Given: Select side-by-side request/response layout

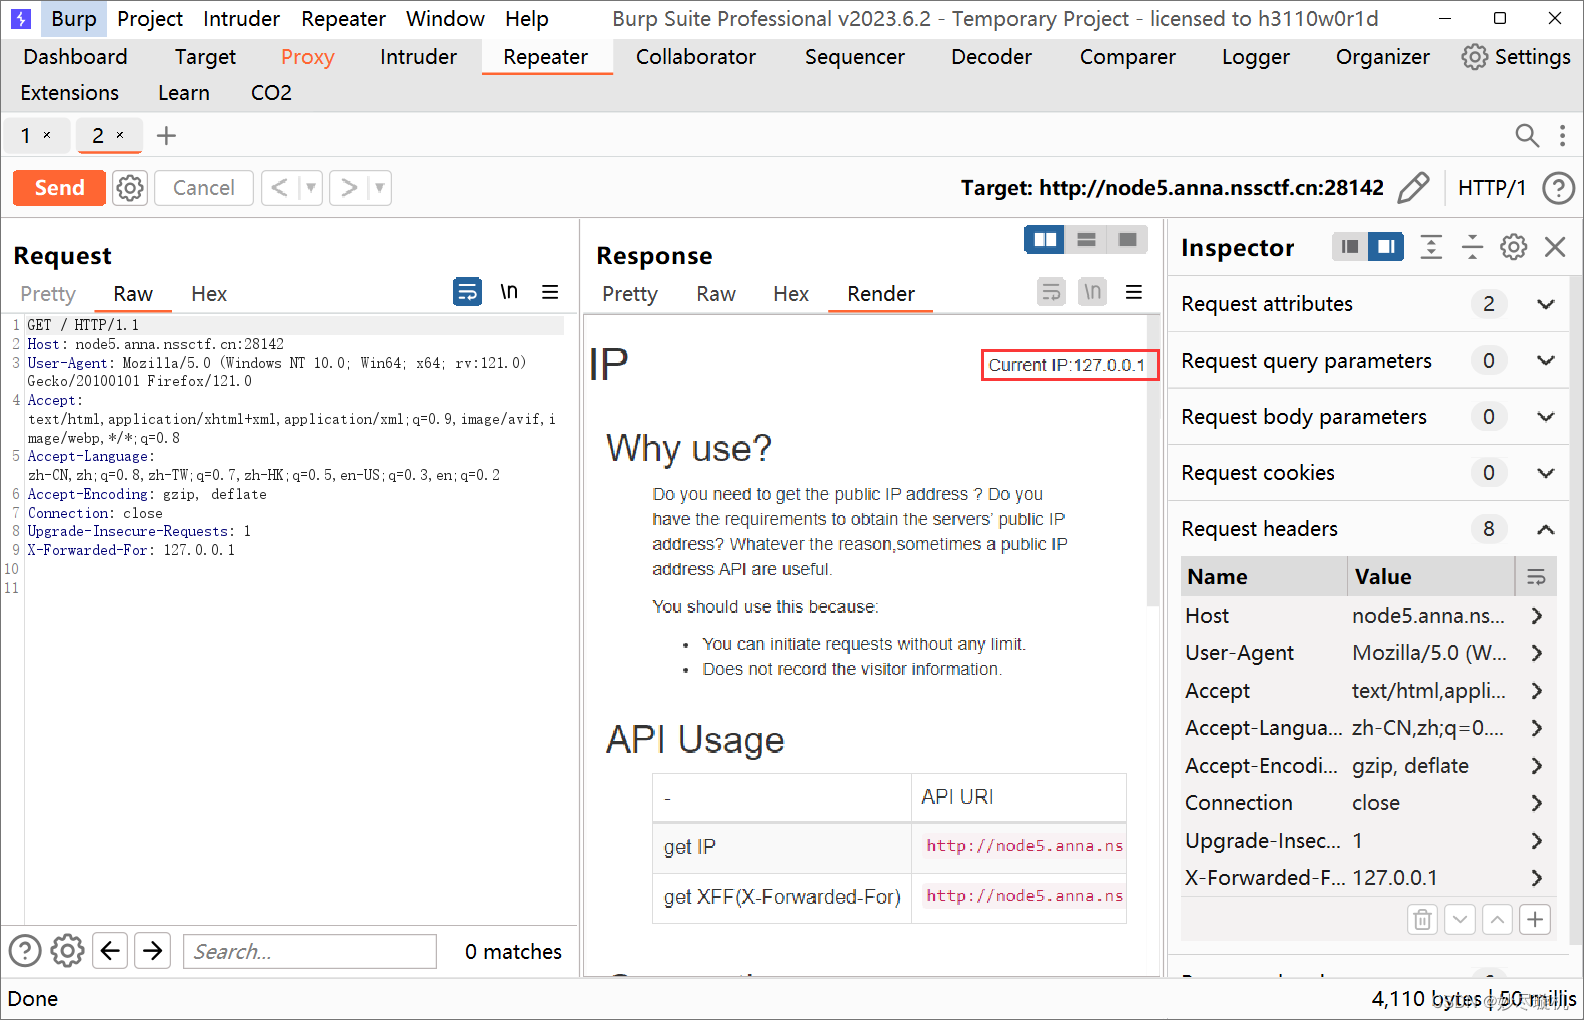Looking at the screenshot, I should [1045, 240].
